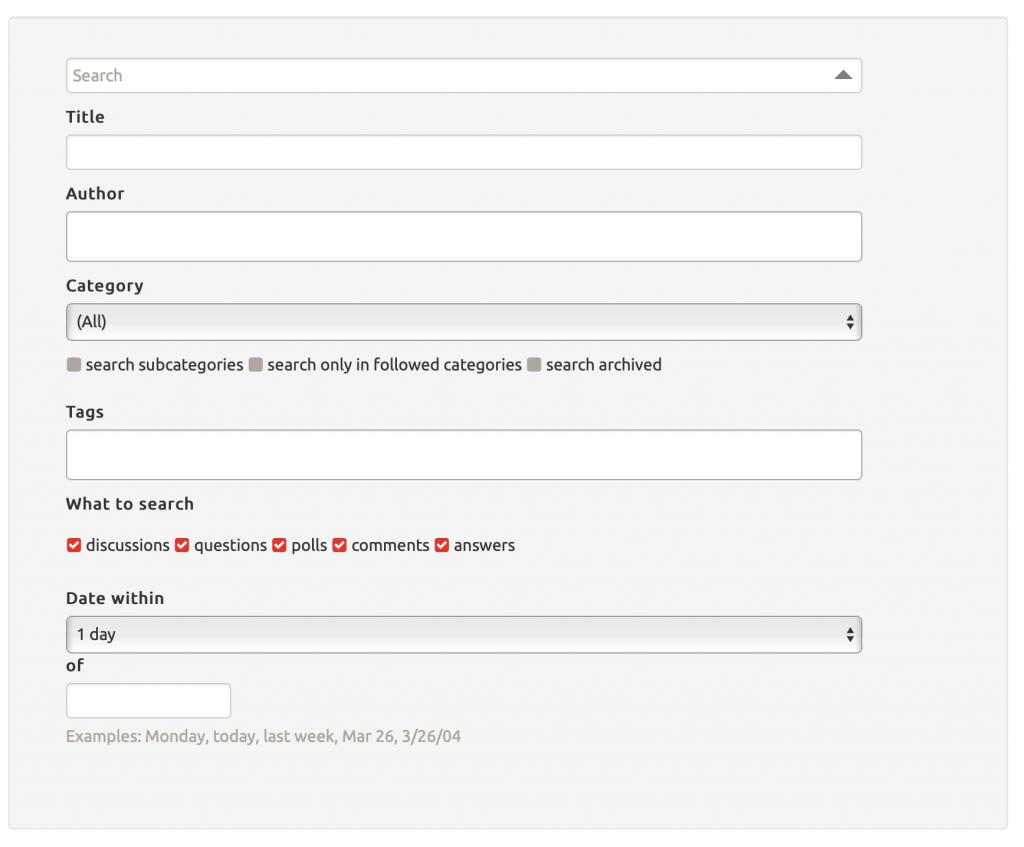
Task: Click the 'Examples: Monday, today, last week' hint text
Action: point(263,737)
